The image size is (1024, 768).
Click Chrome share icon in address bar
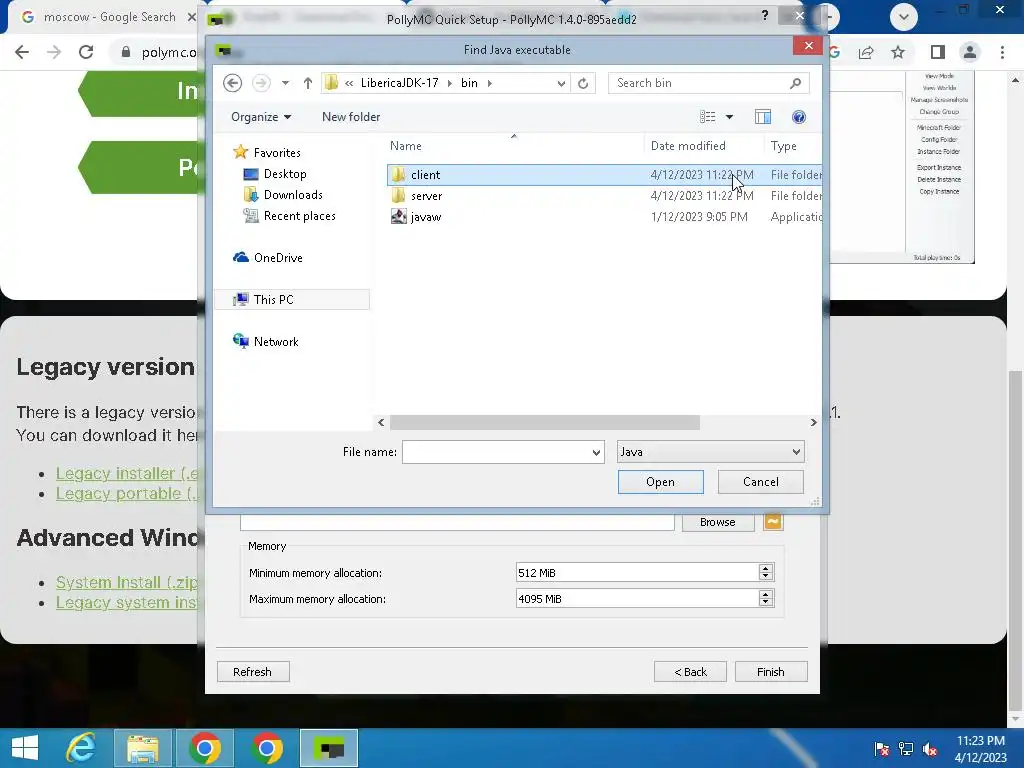(x=866, y=52)
